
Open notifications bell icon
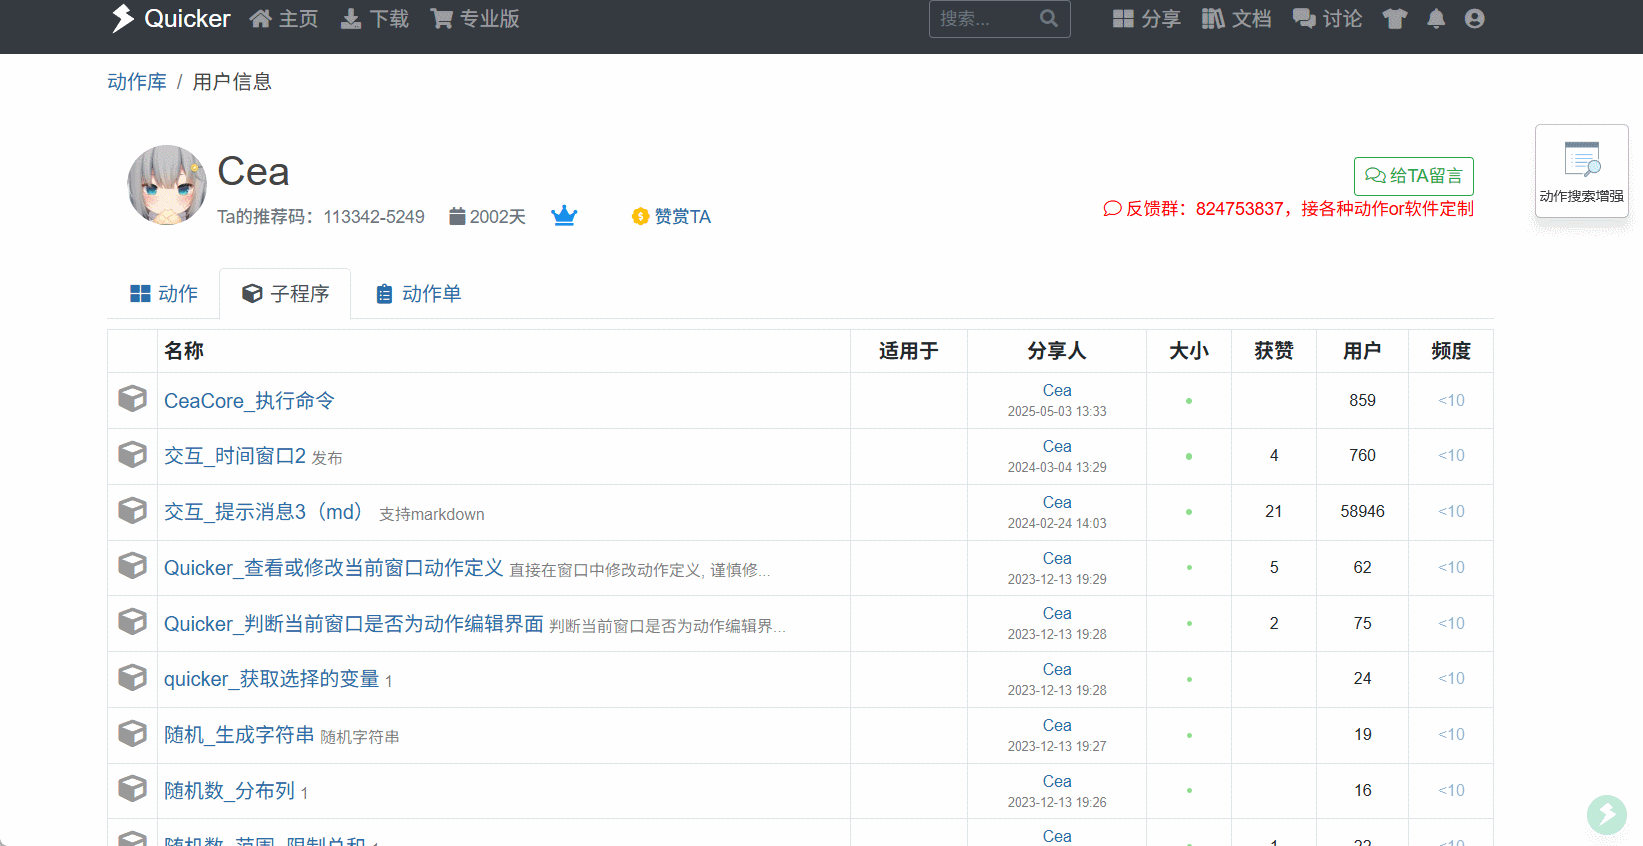tap(1436, 19)
